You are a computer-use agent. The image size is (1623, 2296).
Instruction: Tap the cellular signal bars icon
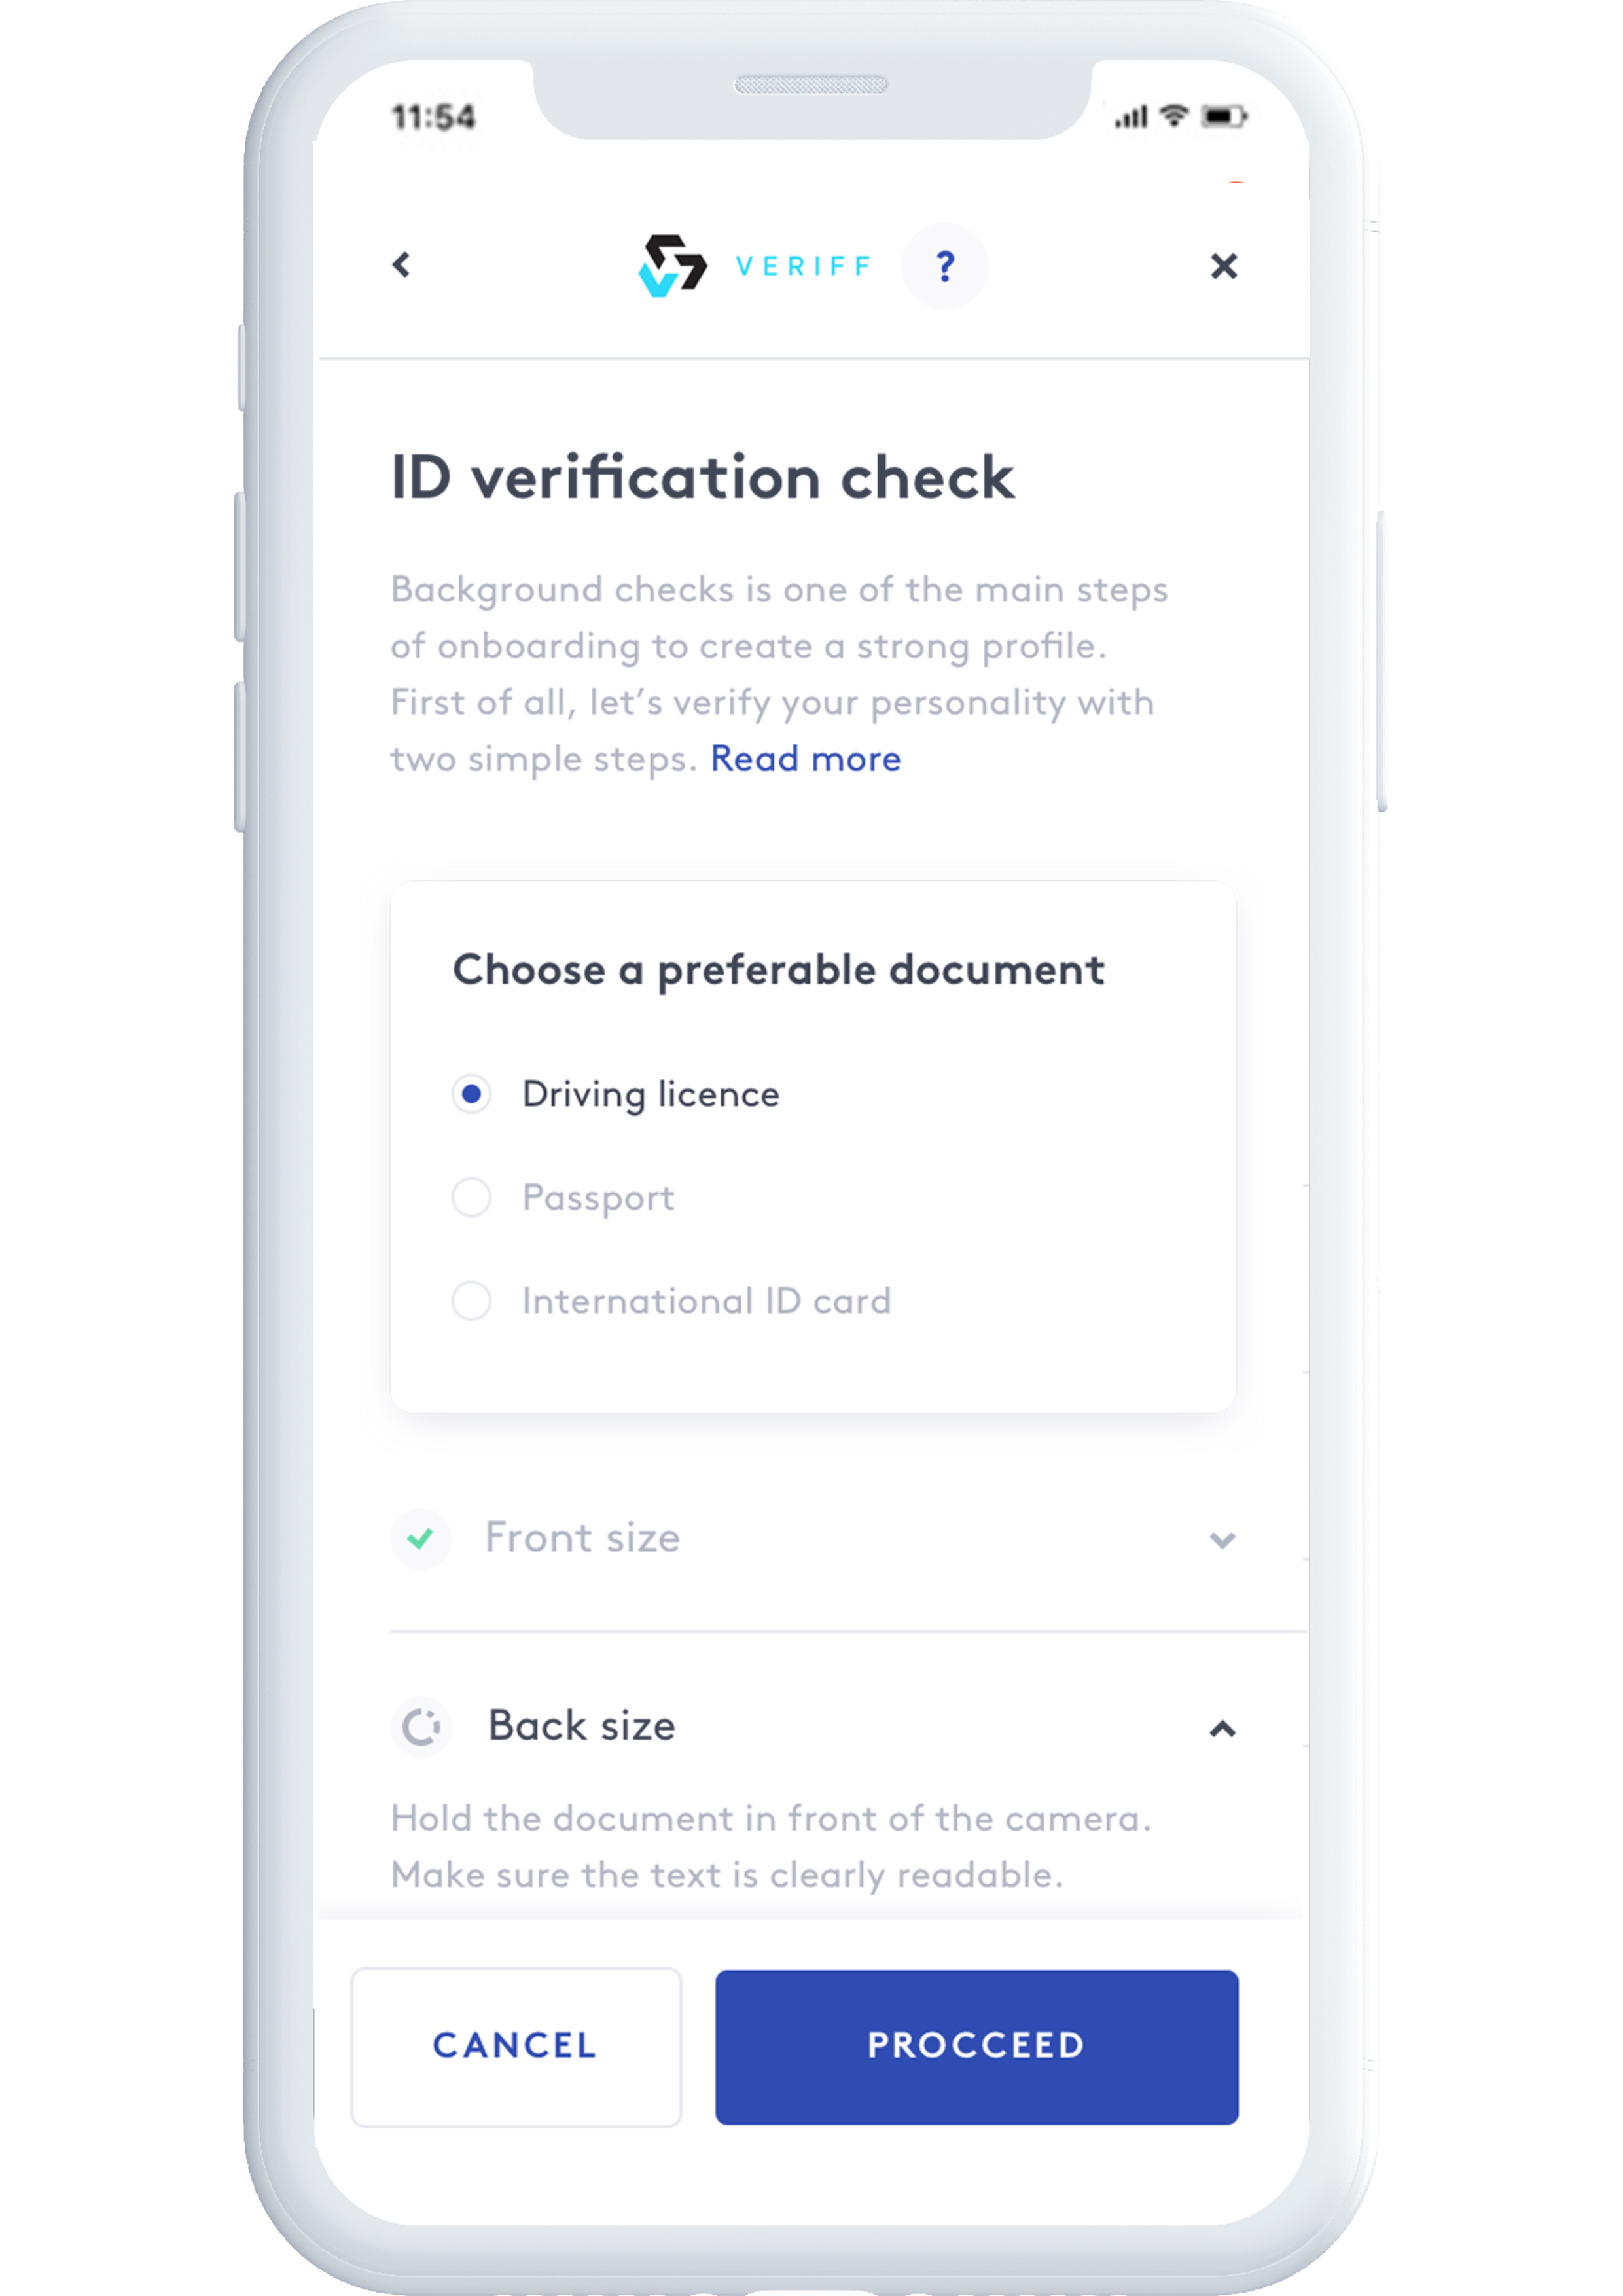coord(1131,118)
